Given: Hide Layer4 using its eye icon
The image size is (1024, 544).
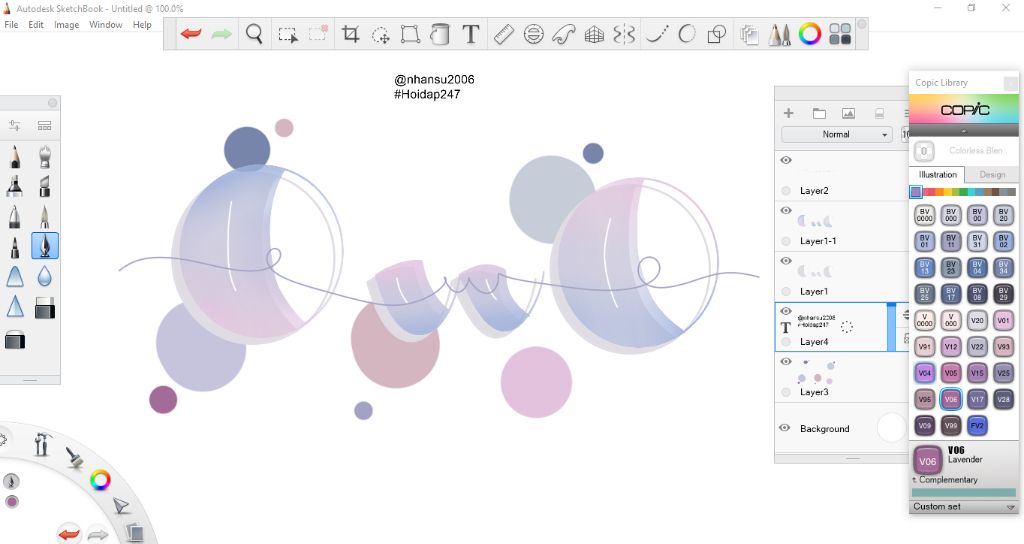Looking at the screenshot, I should pyautogui.click(x=786, y=311).
